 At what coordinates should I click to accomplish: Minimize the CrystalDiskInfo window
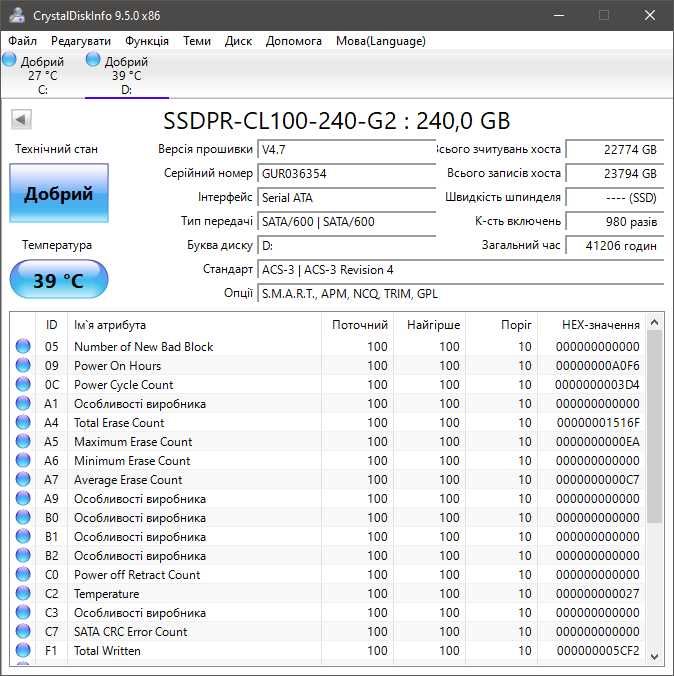pos(558,15)
